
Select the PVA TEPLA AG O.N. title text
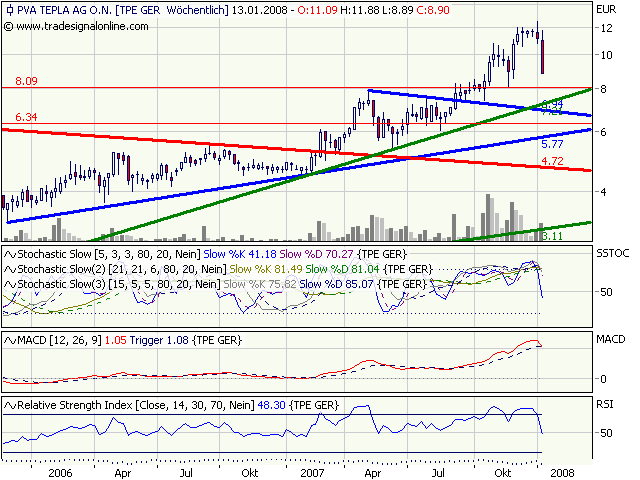[x=62, y=10]
